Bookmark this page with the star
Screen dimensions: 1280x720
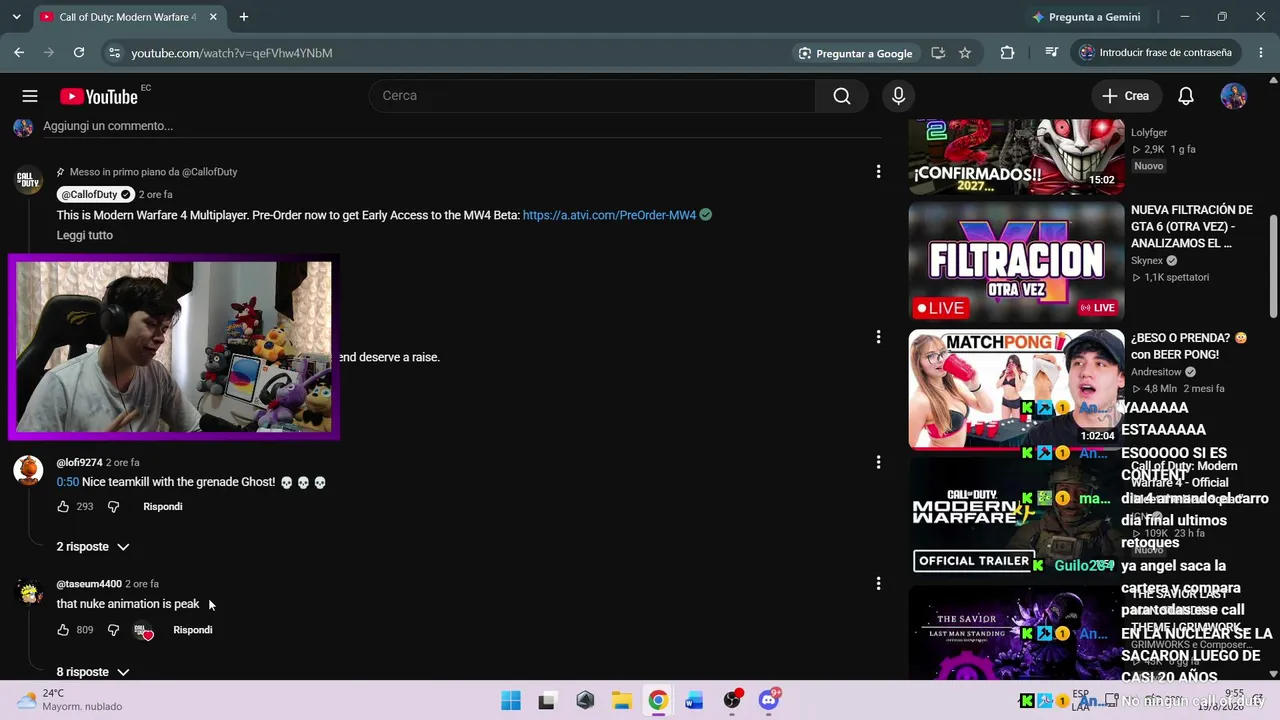(x=965, y=53)
